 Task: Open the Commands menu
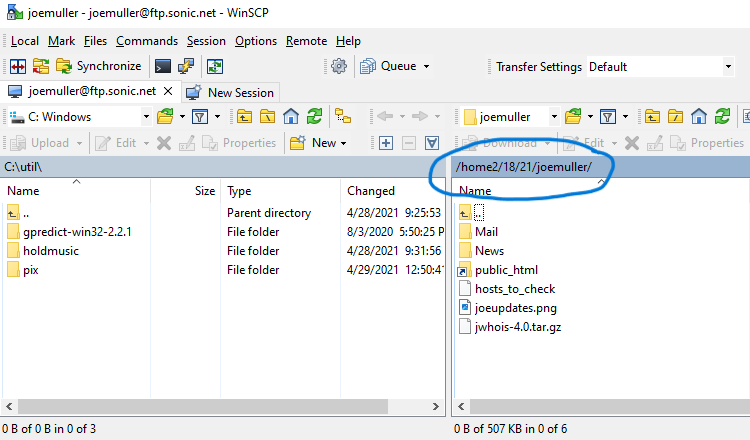point(147,41)
